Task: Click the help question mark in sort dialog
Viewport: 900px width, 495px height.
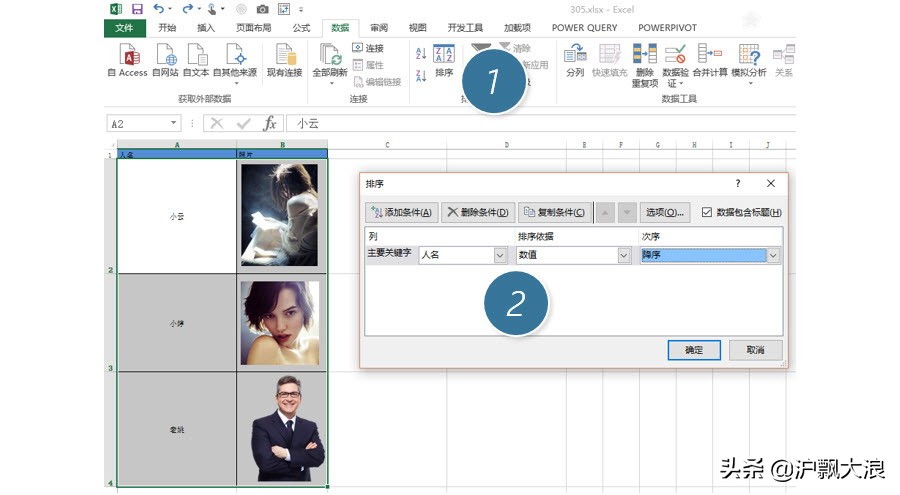Action: point(738,183)
